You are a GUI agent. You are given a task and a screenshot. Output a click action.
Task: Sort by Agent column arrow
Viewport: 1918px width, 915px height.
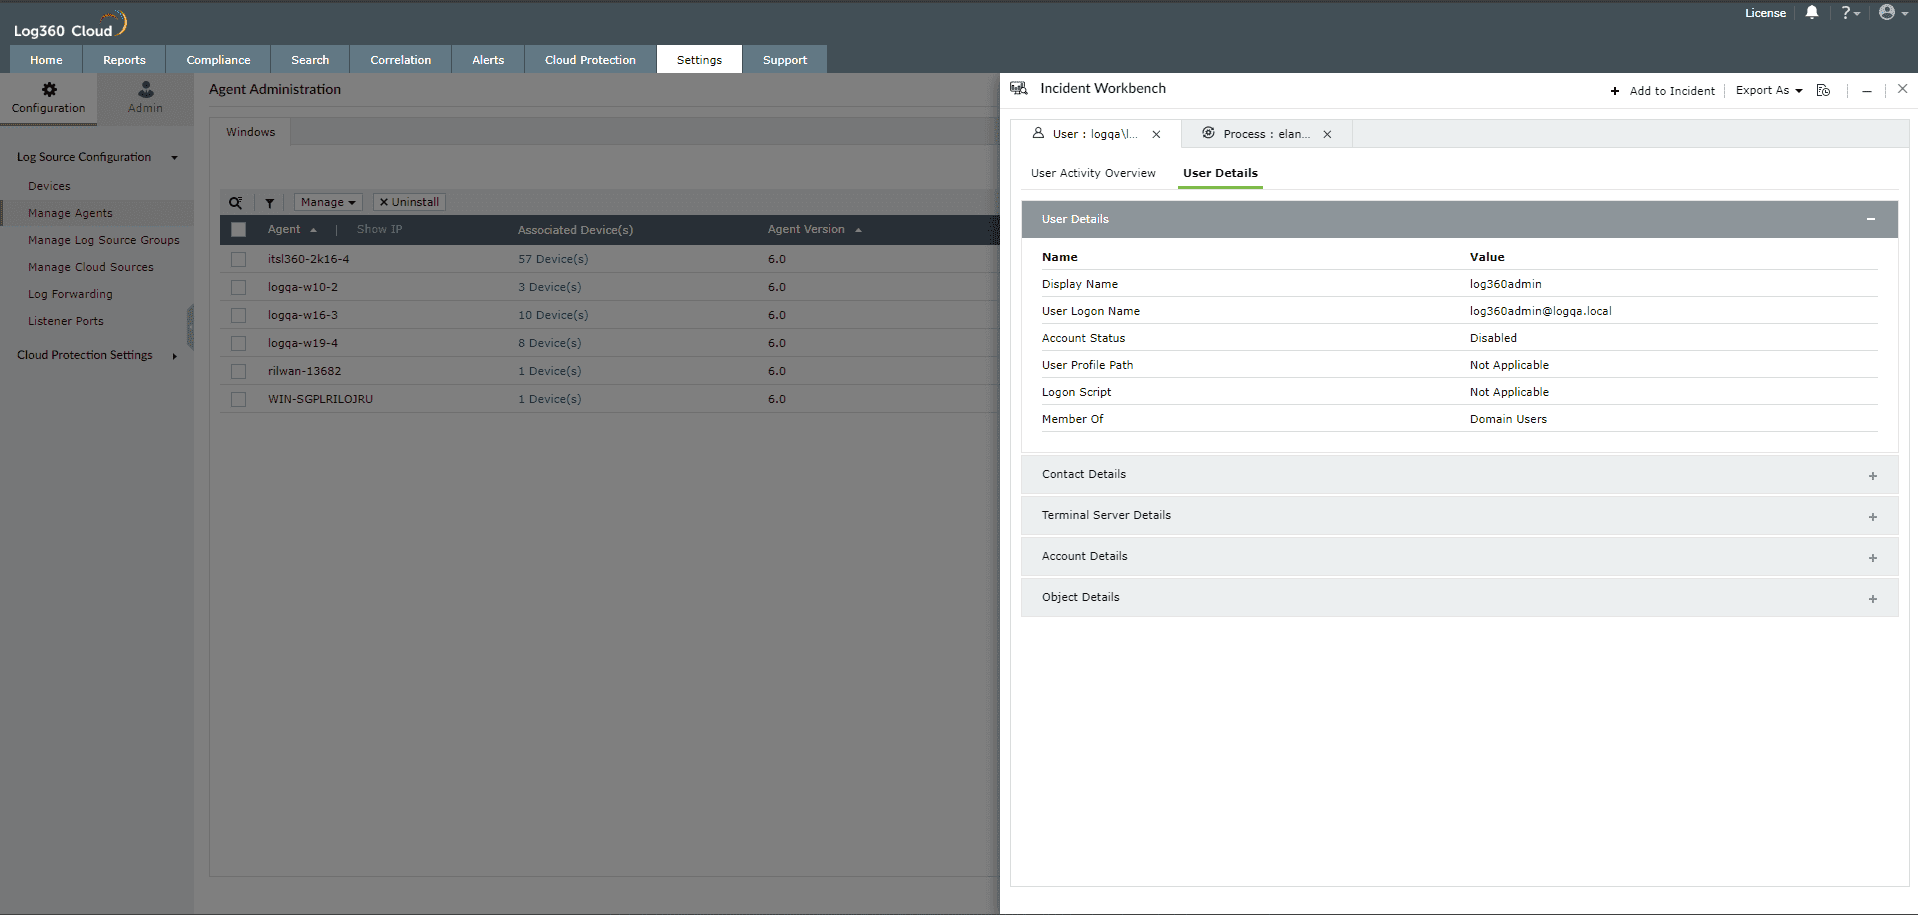[313, 230]
